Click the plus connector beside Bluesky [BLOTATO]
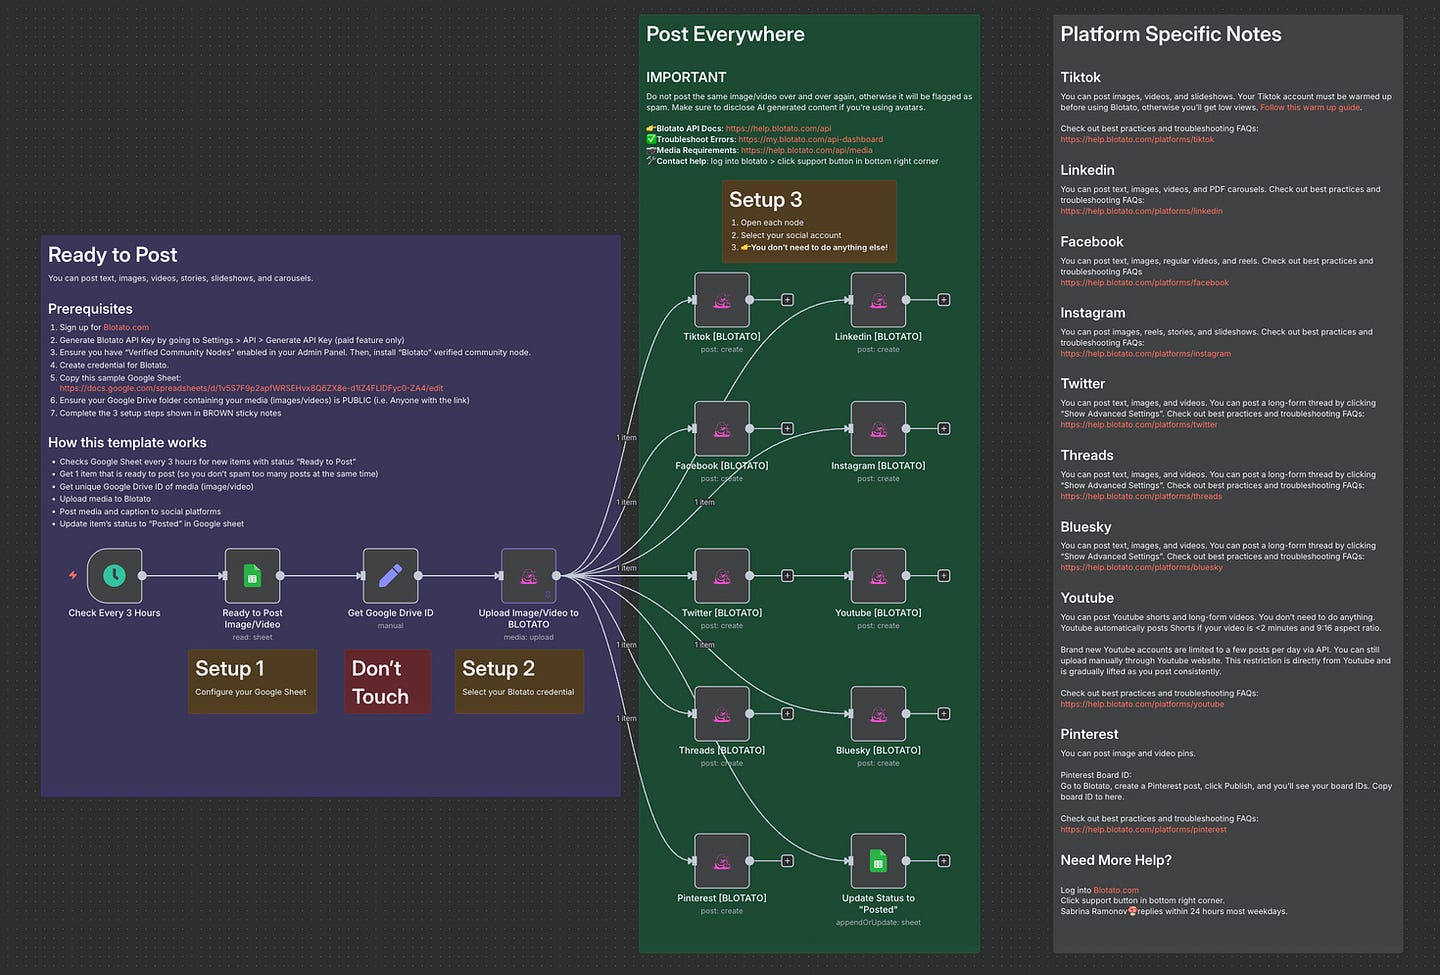The image size is (1440, 975). pyautogui.click(x=943, y=713)
